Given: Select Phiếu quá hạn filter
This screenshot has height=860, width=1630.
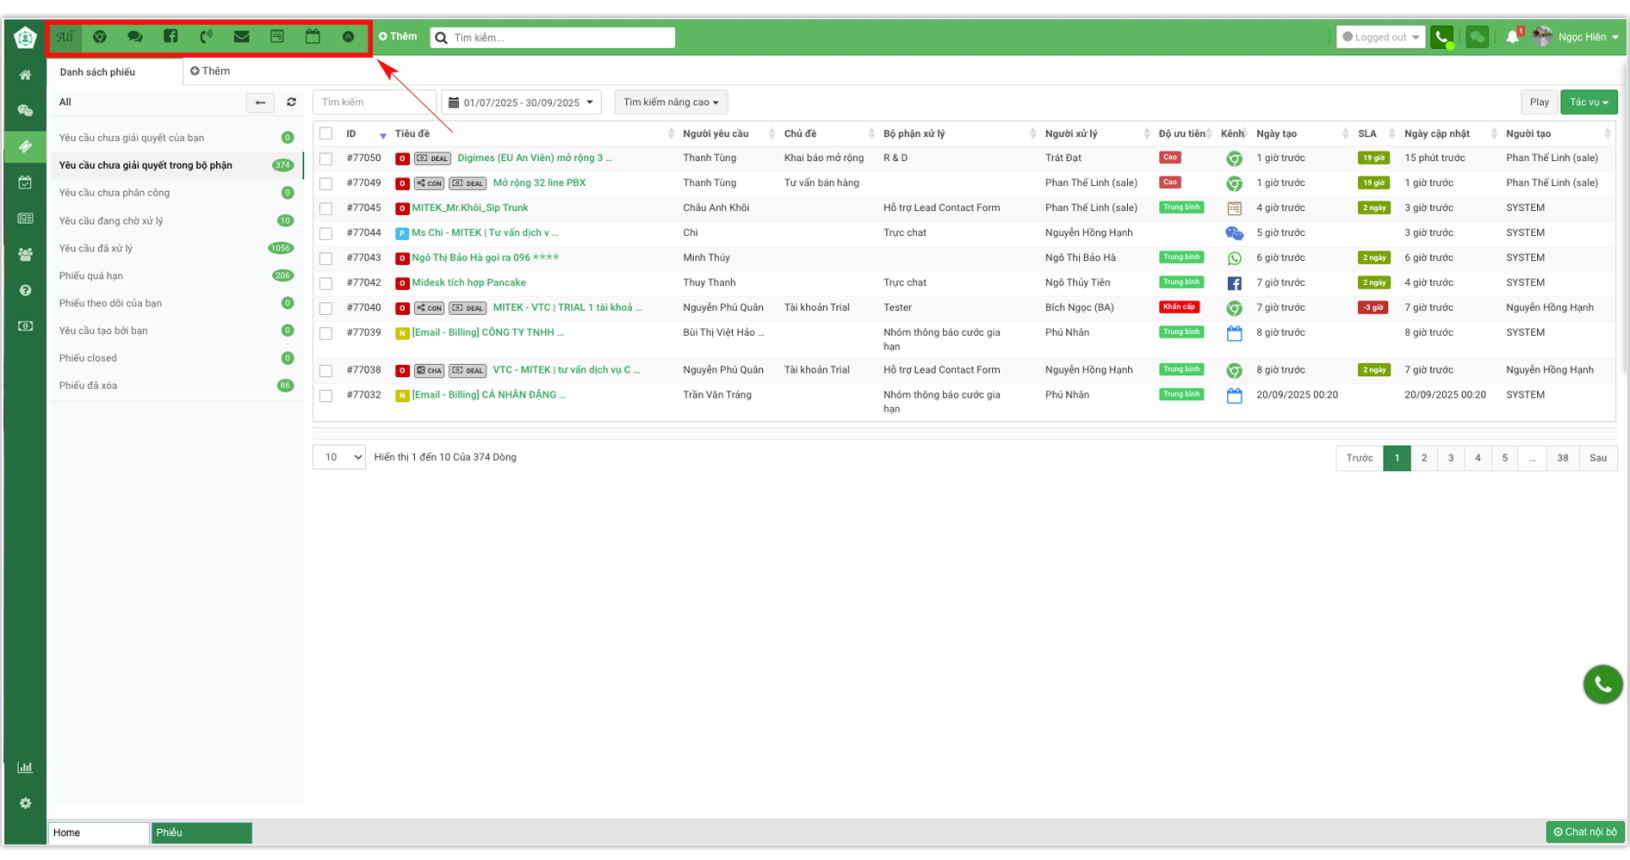Looking at the screenshot, I should [x=91, y=276].
